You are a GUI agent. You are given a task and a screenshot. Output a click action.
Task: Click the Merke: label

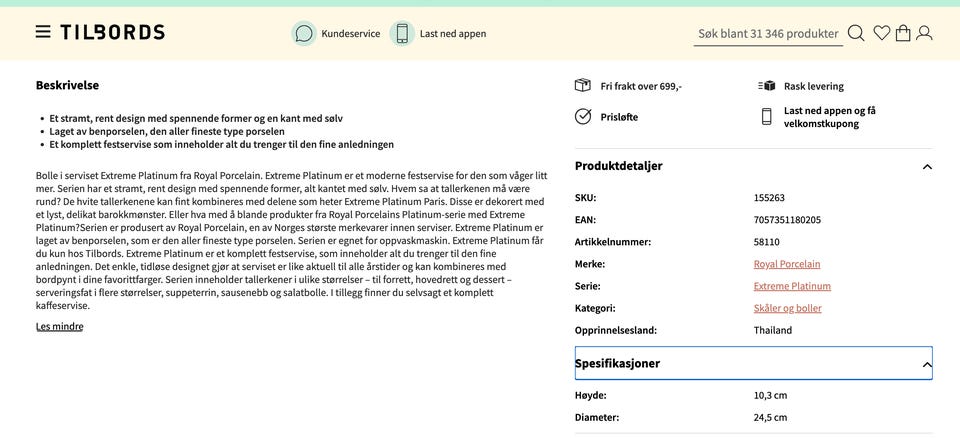[x=590, y=264]
